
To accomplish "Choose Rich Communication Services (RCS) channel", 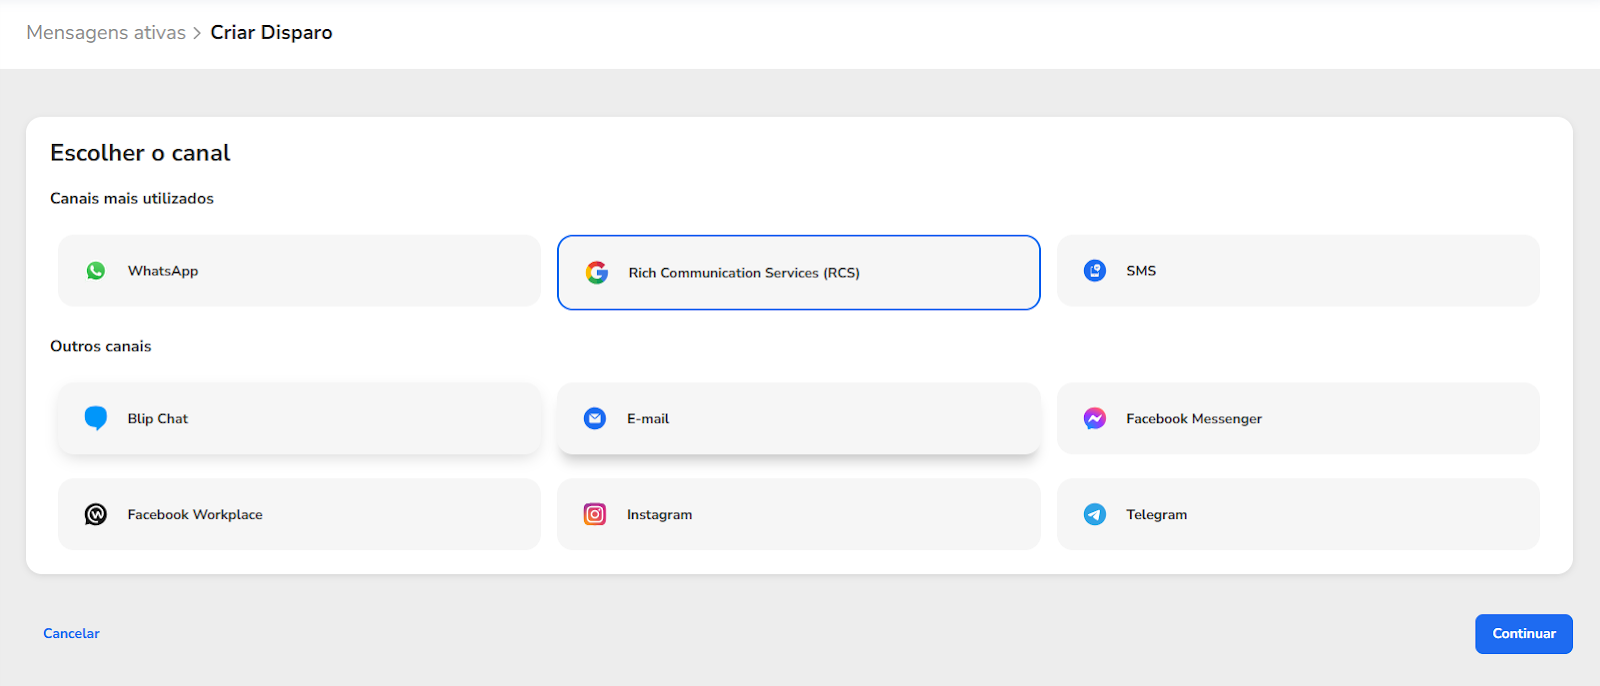I will (x=798, y=272).
